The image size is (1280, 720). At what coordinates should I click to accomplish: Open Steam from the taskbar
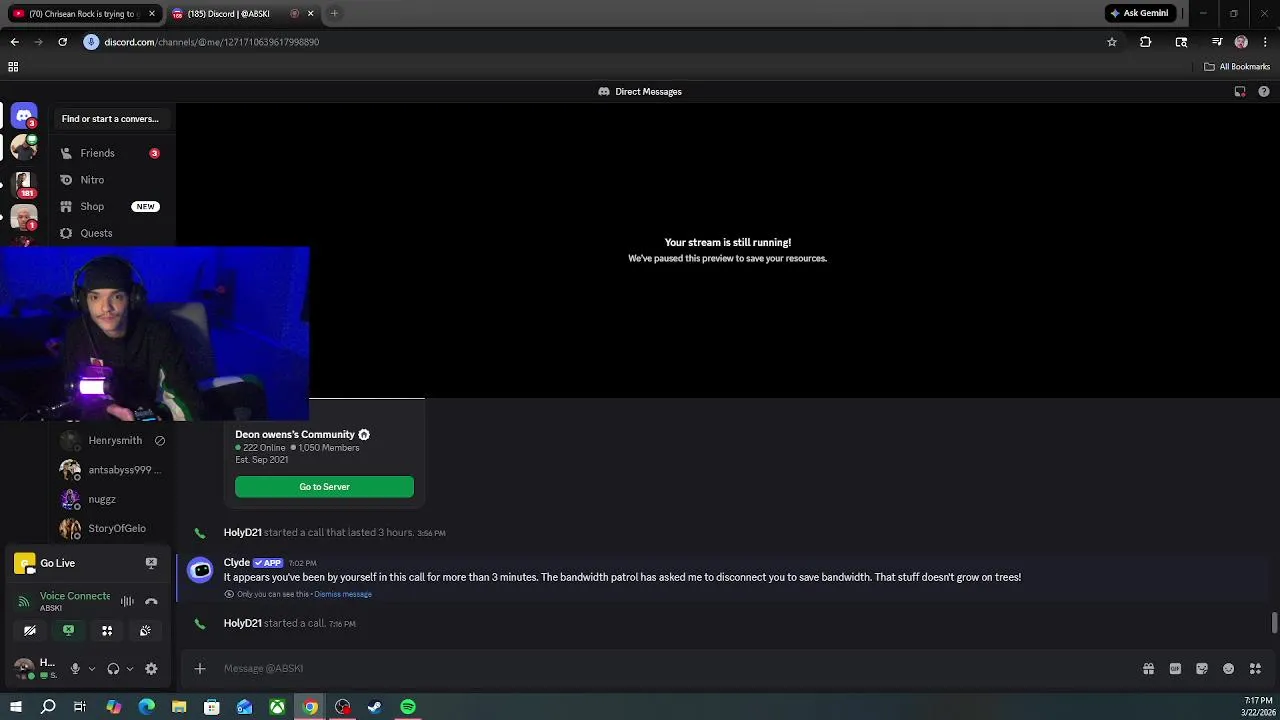(x=375, y=707)
